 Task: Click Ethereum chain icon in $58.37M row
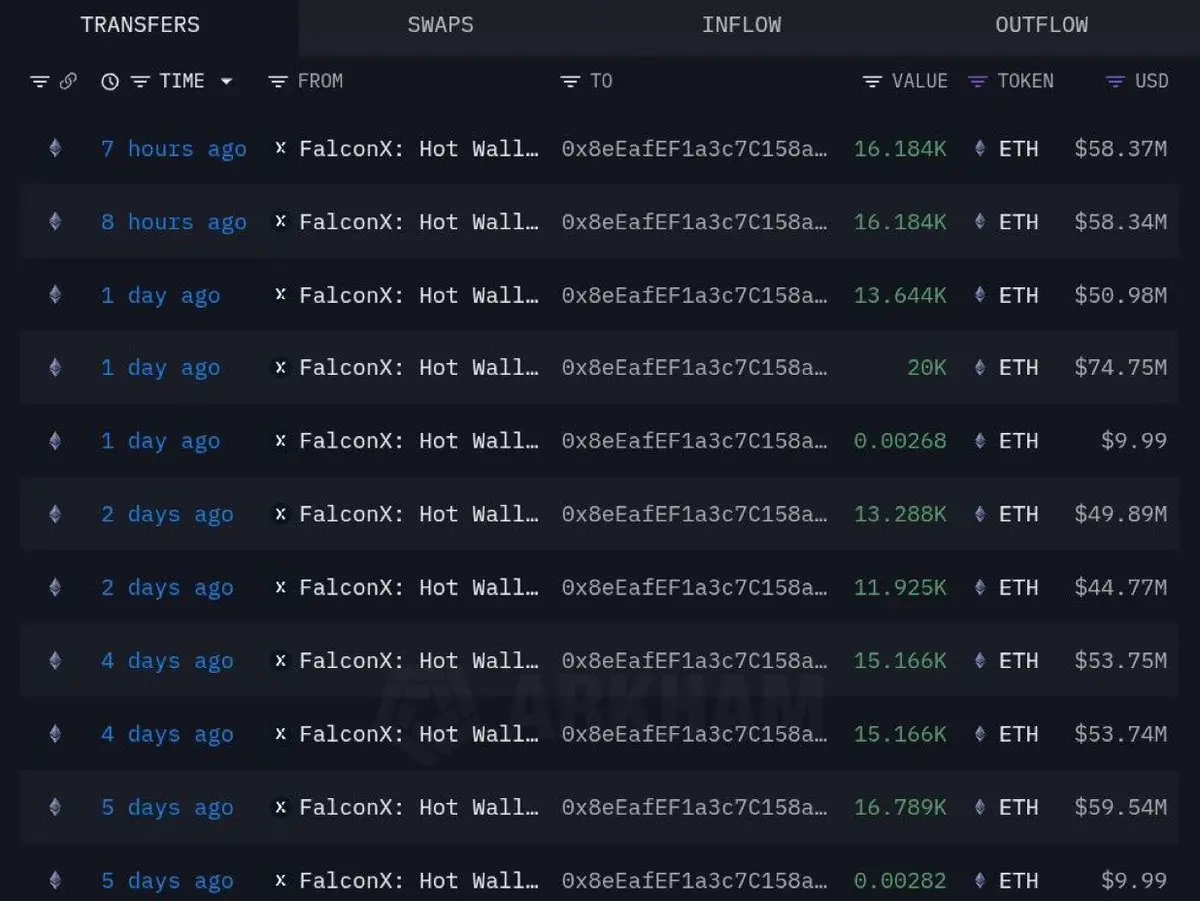click(55, 149)
